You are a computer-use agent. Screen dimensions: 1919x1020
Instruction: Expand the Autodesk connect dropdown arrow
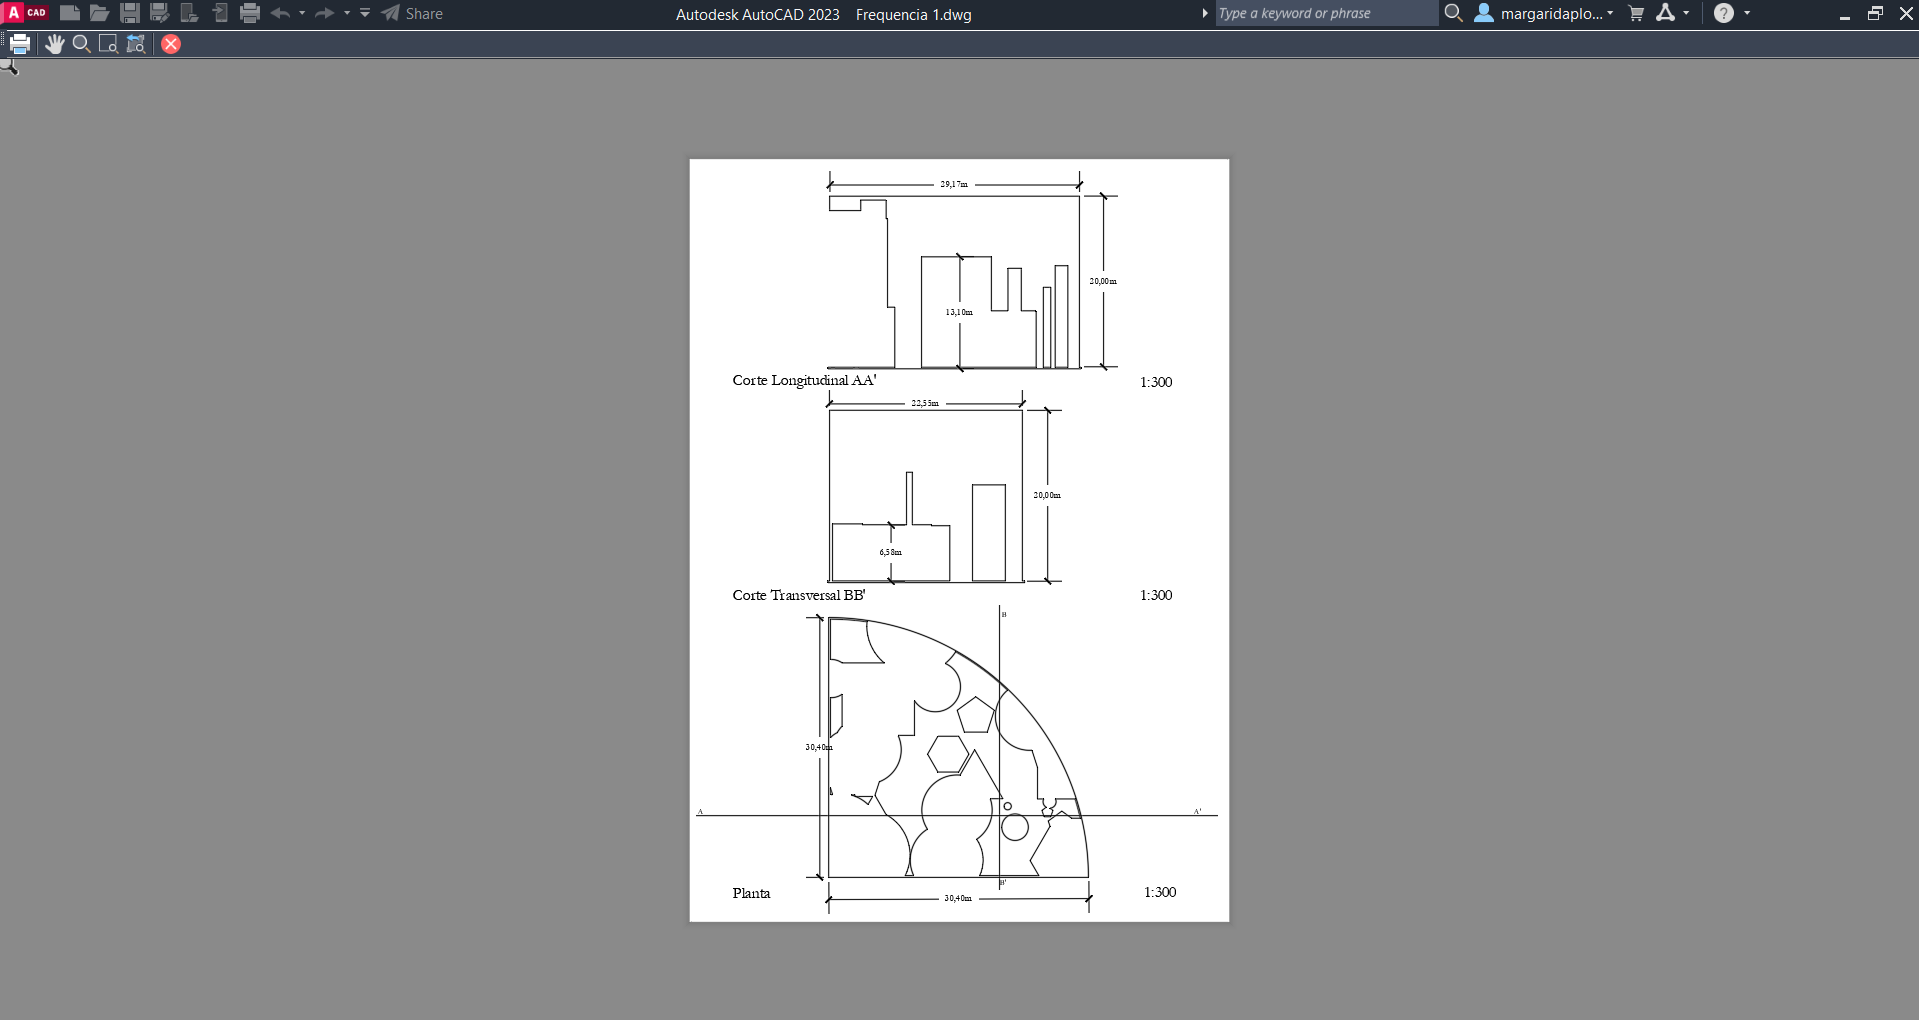(1686, 13)
